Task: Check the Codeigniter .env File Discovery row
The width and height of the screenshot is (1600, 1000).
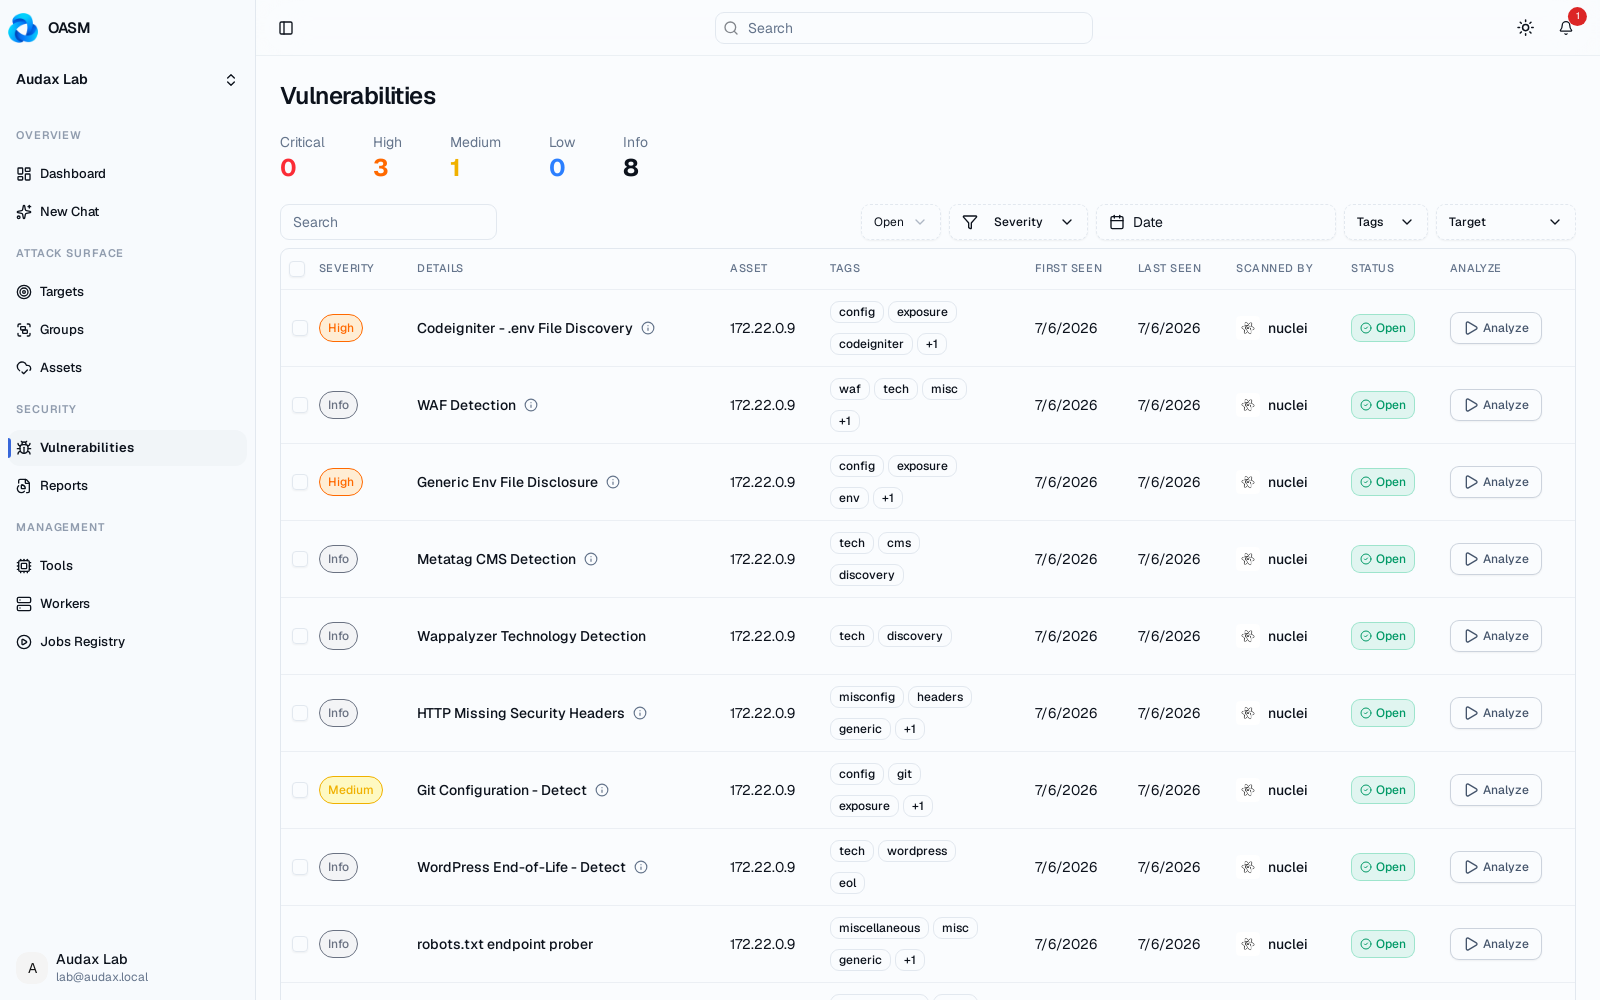Action: [x=300, y=328]
